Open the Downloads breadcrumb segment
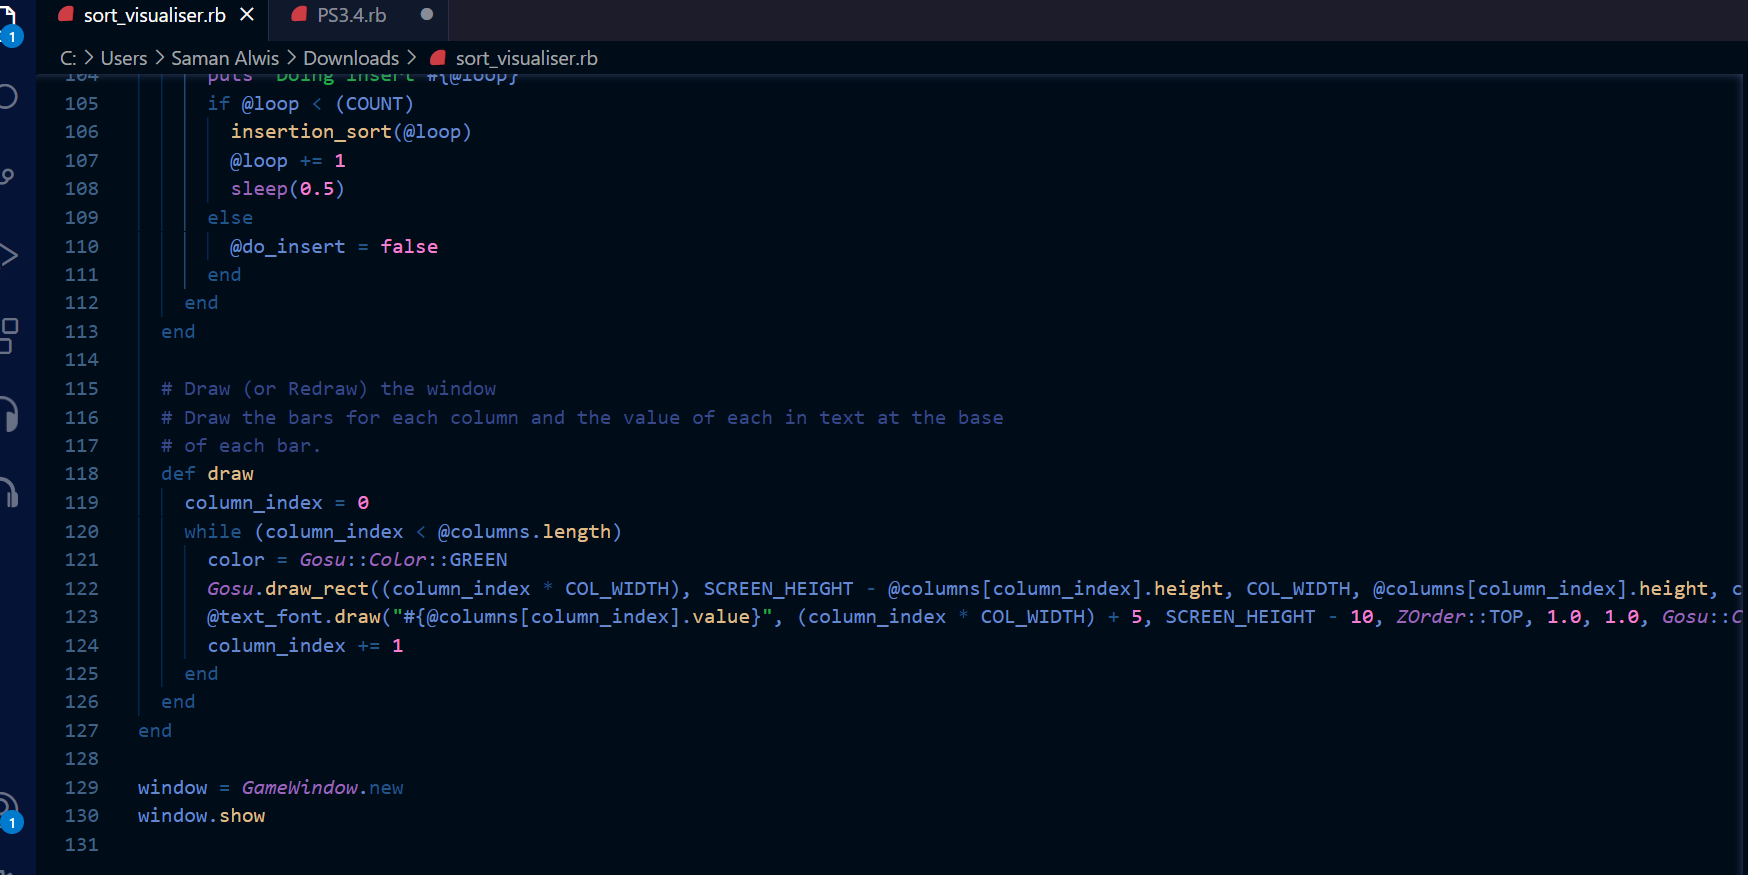1748x875 pixels. pos(351,58)
